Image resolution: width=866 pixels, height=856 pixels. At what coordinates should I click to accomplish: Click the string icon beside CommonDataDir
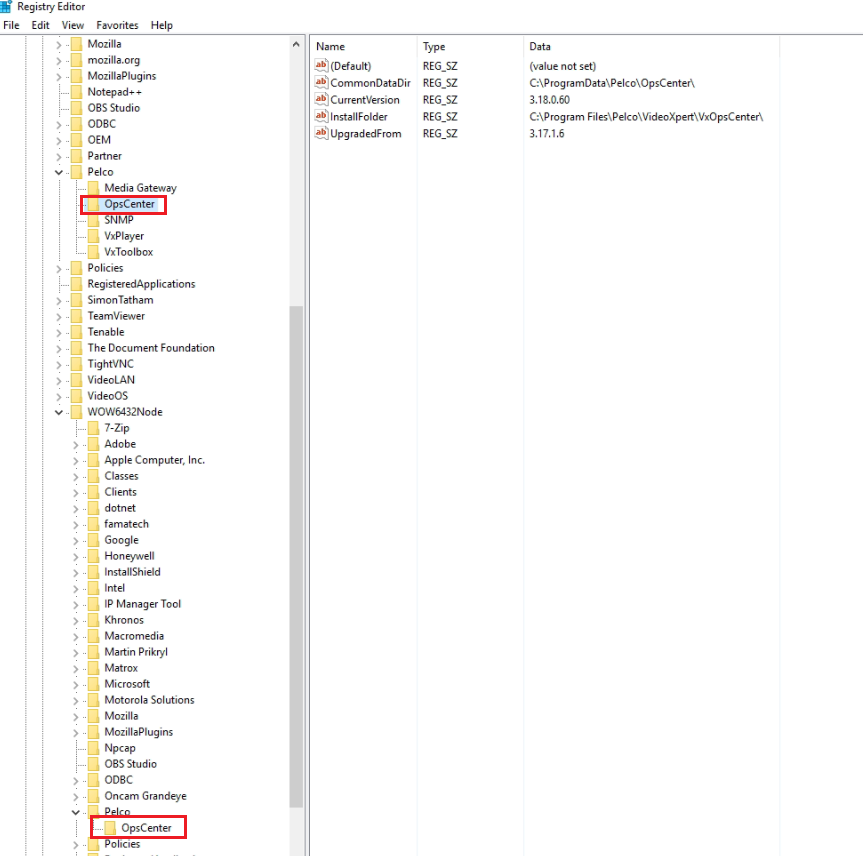tap(322, 83)
